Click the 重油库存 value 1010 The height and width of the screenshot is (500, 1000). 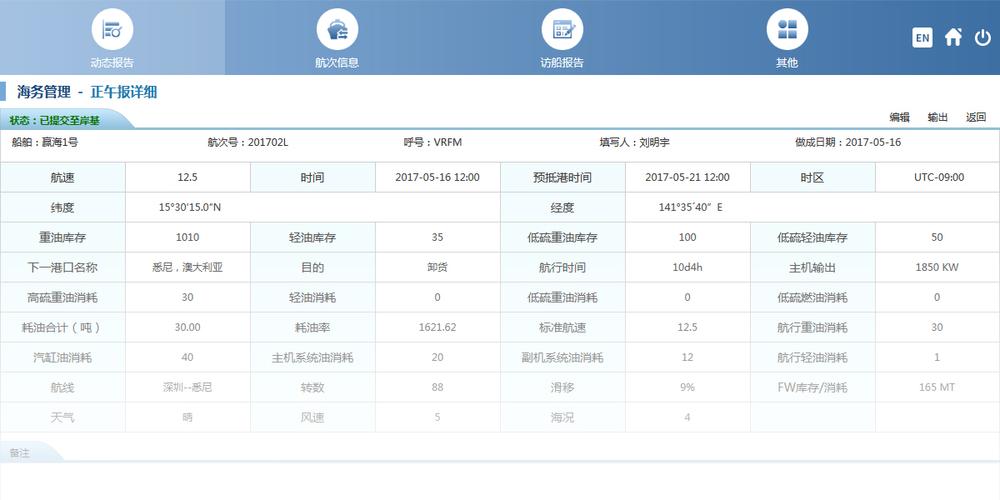click(x=188, y=237)
